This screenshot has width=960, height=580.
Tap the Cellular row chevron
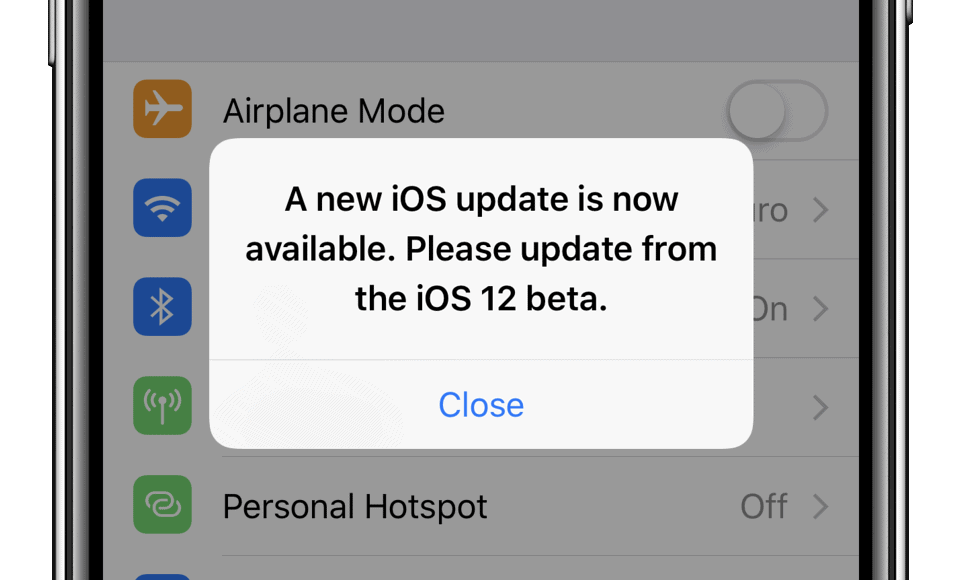pos(820,408)
